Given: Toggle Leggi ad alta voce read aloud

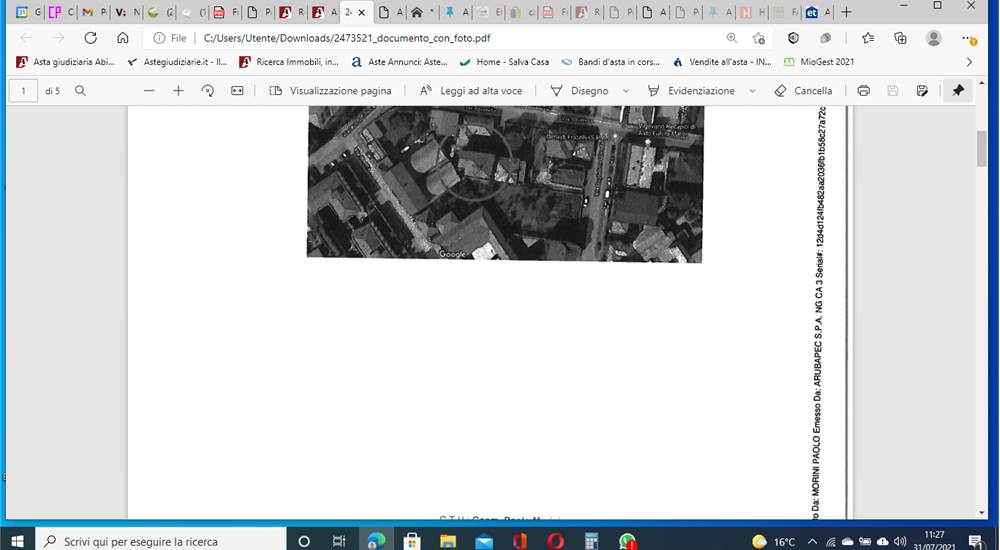Looking at the screenshot, I should click(x=471, y=91).
